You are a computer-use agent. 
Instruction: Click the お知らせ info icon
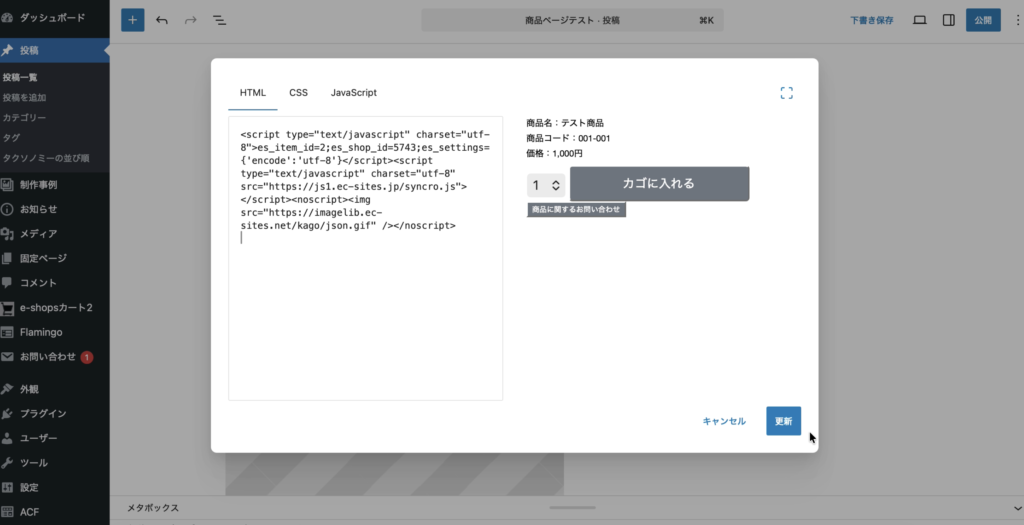click(x=7, y=209)
